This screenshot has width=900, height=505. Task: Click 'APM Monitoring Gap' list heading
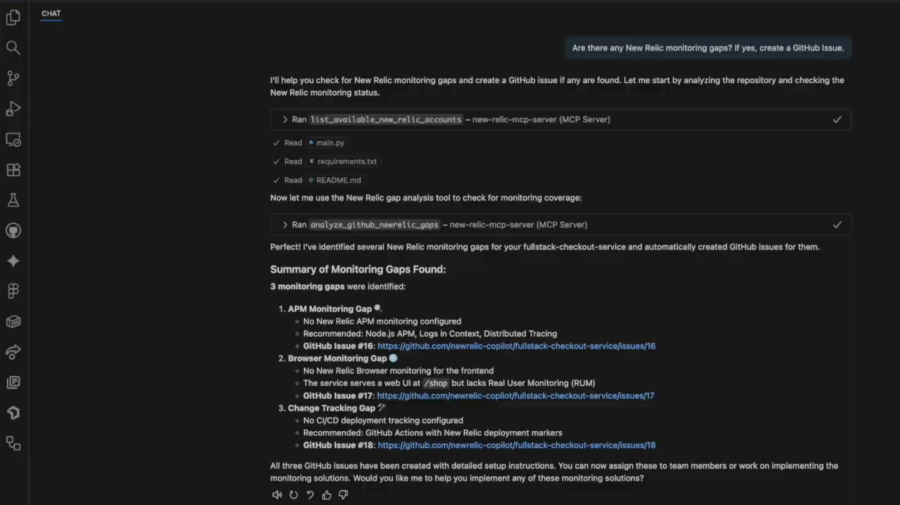tap(330, 309)
